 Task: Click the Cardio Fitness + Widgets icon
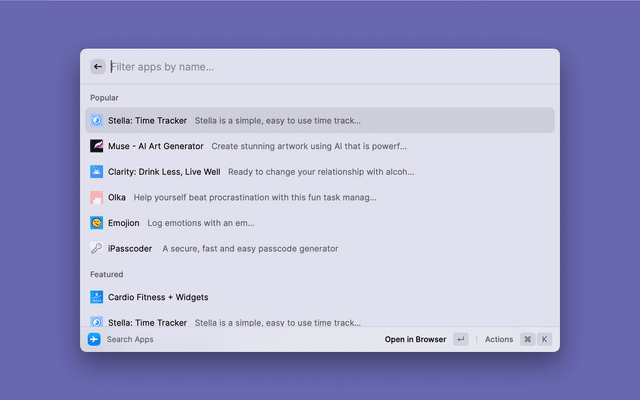[x=97, y=297]
